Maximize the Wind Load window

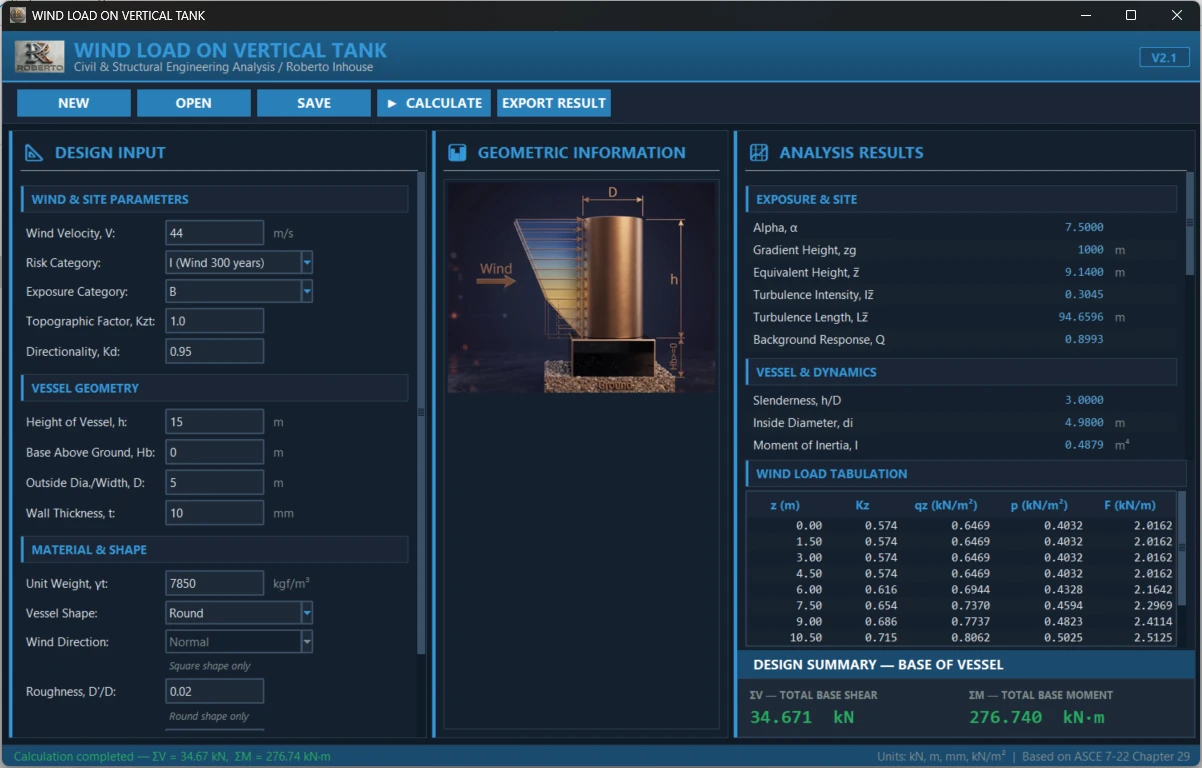click(x=1131, y=15)
